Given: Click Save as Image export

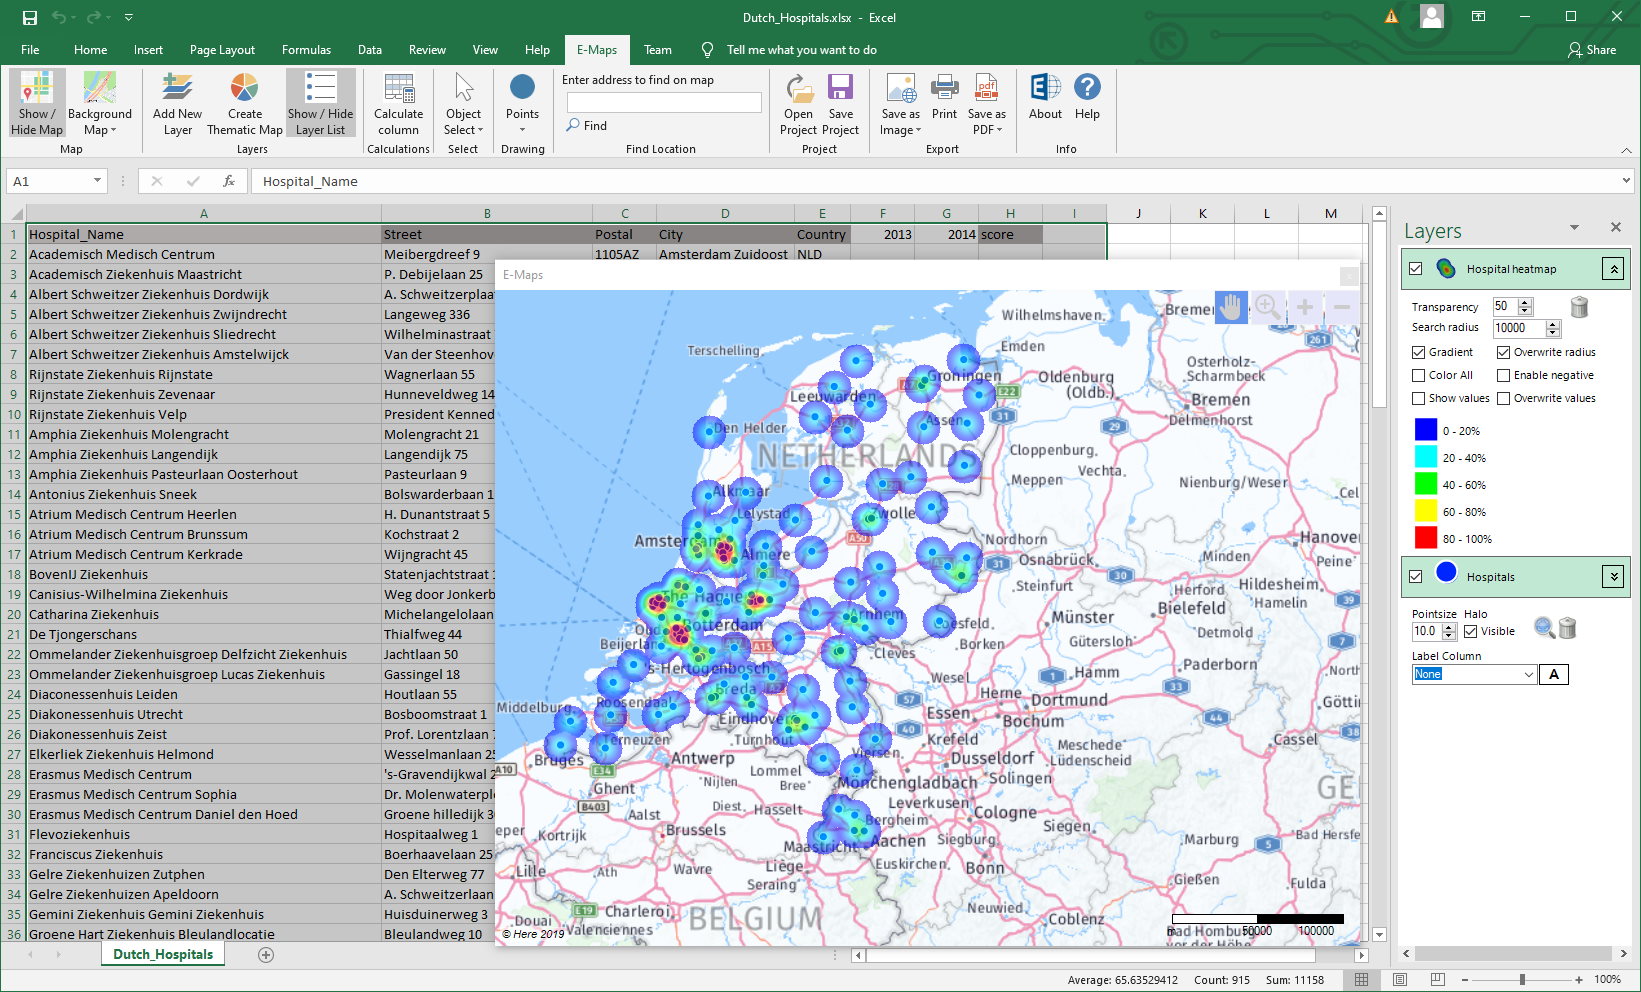Looking at the screenshot, I should point(898,103).
